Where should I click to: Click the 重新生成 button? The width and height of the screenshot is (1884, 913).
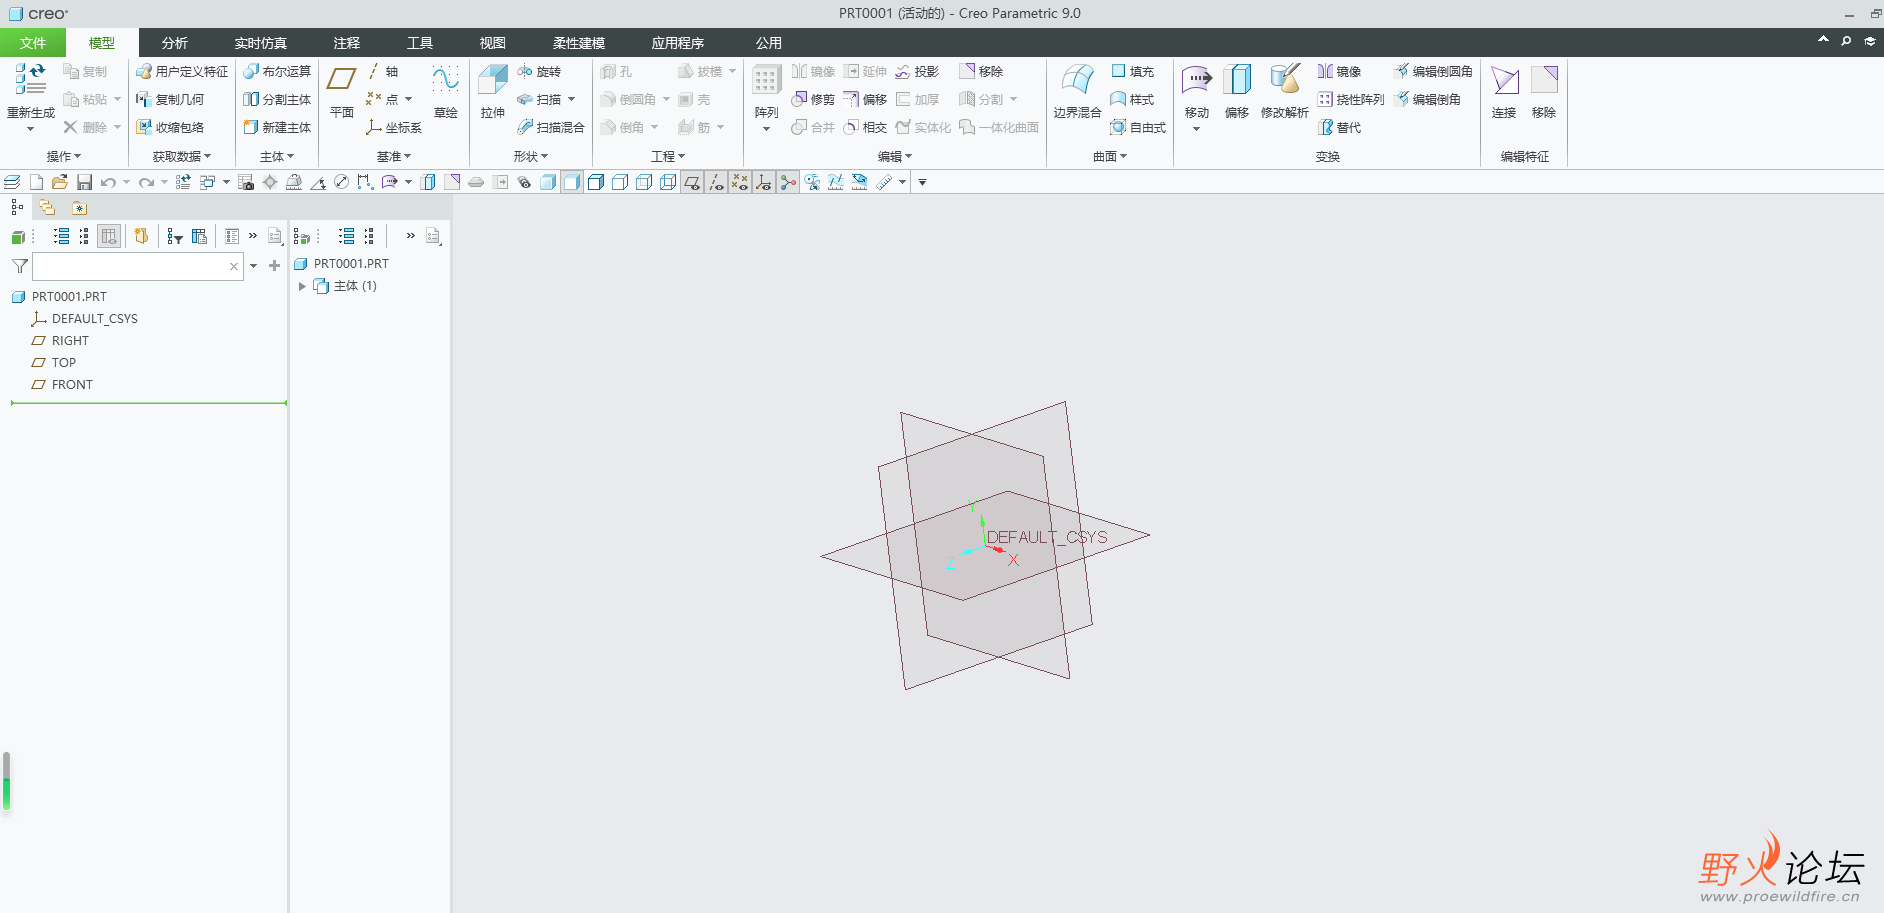pos(31,96)
